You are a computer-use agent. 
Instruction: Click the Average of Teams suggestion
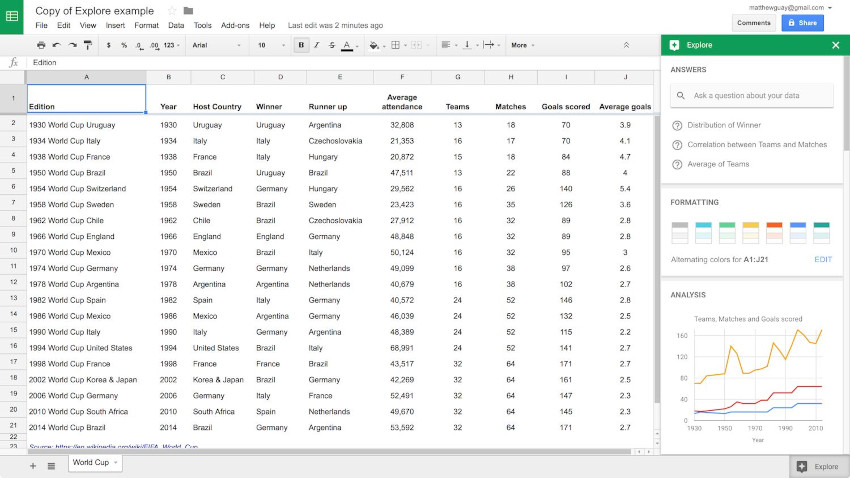coord(718,164)
